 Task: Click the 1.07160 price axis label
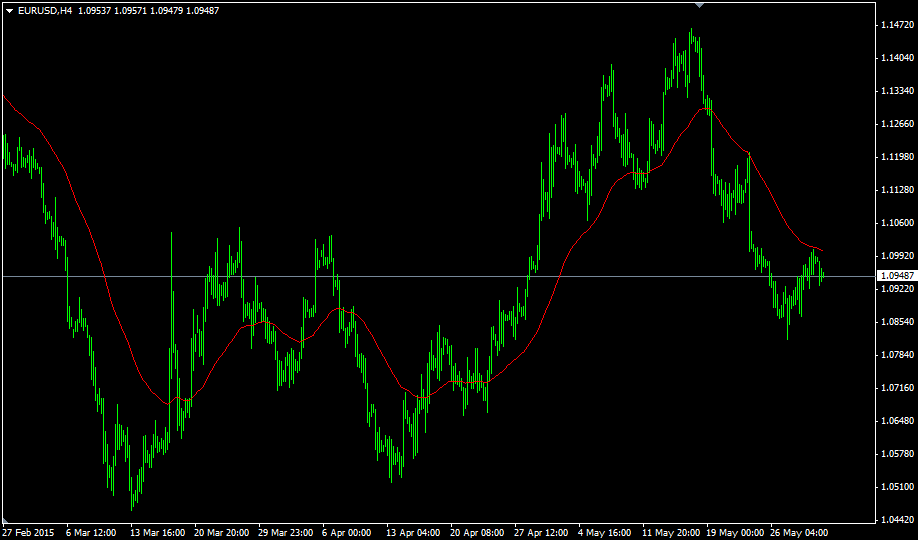tap(898, 388)
